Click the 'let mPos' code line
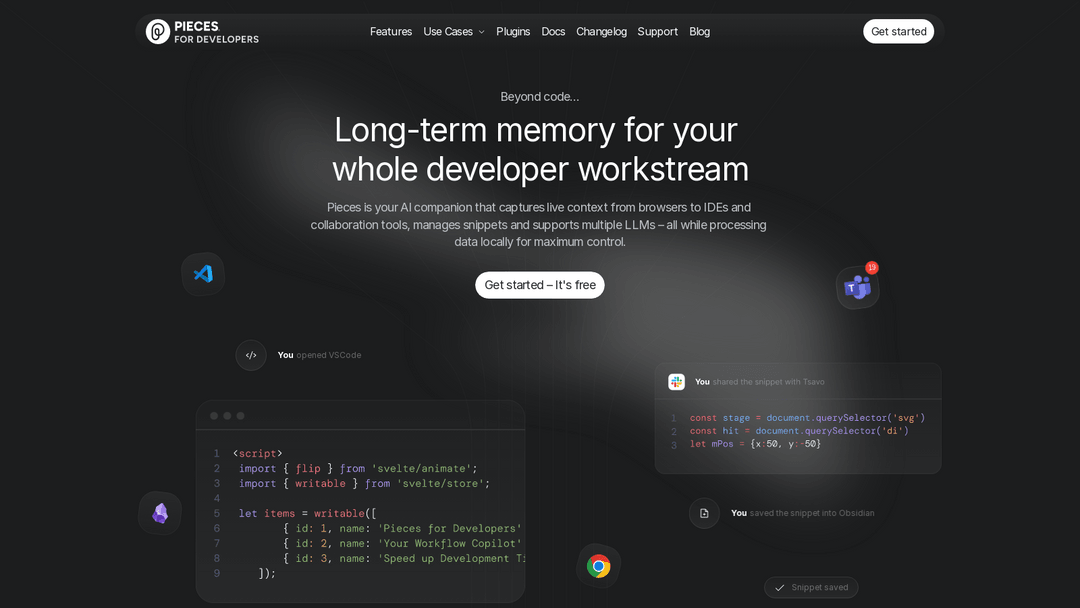The width and height of the screenshot is (1080, 608). click(x=755, y=444)
